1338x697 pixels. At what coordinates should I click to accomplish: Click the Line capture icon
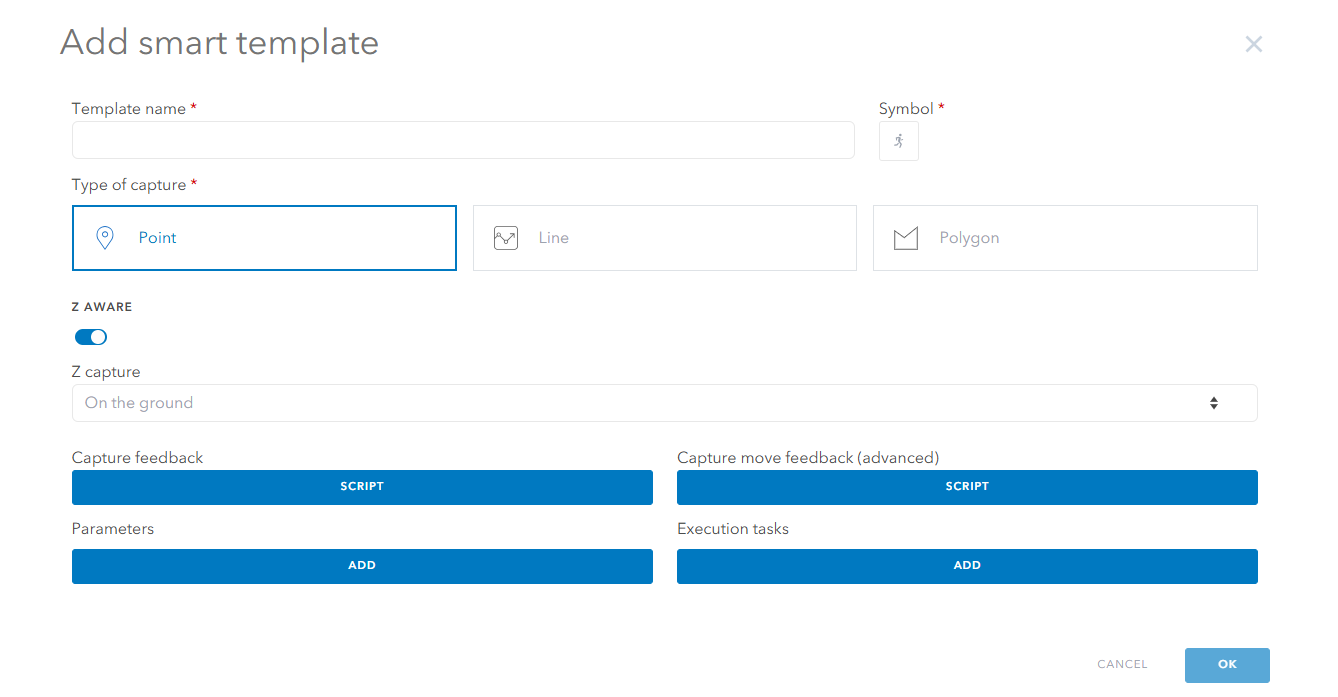pos(505,237)
